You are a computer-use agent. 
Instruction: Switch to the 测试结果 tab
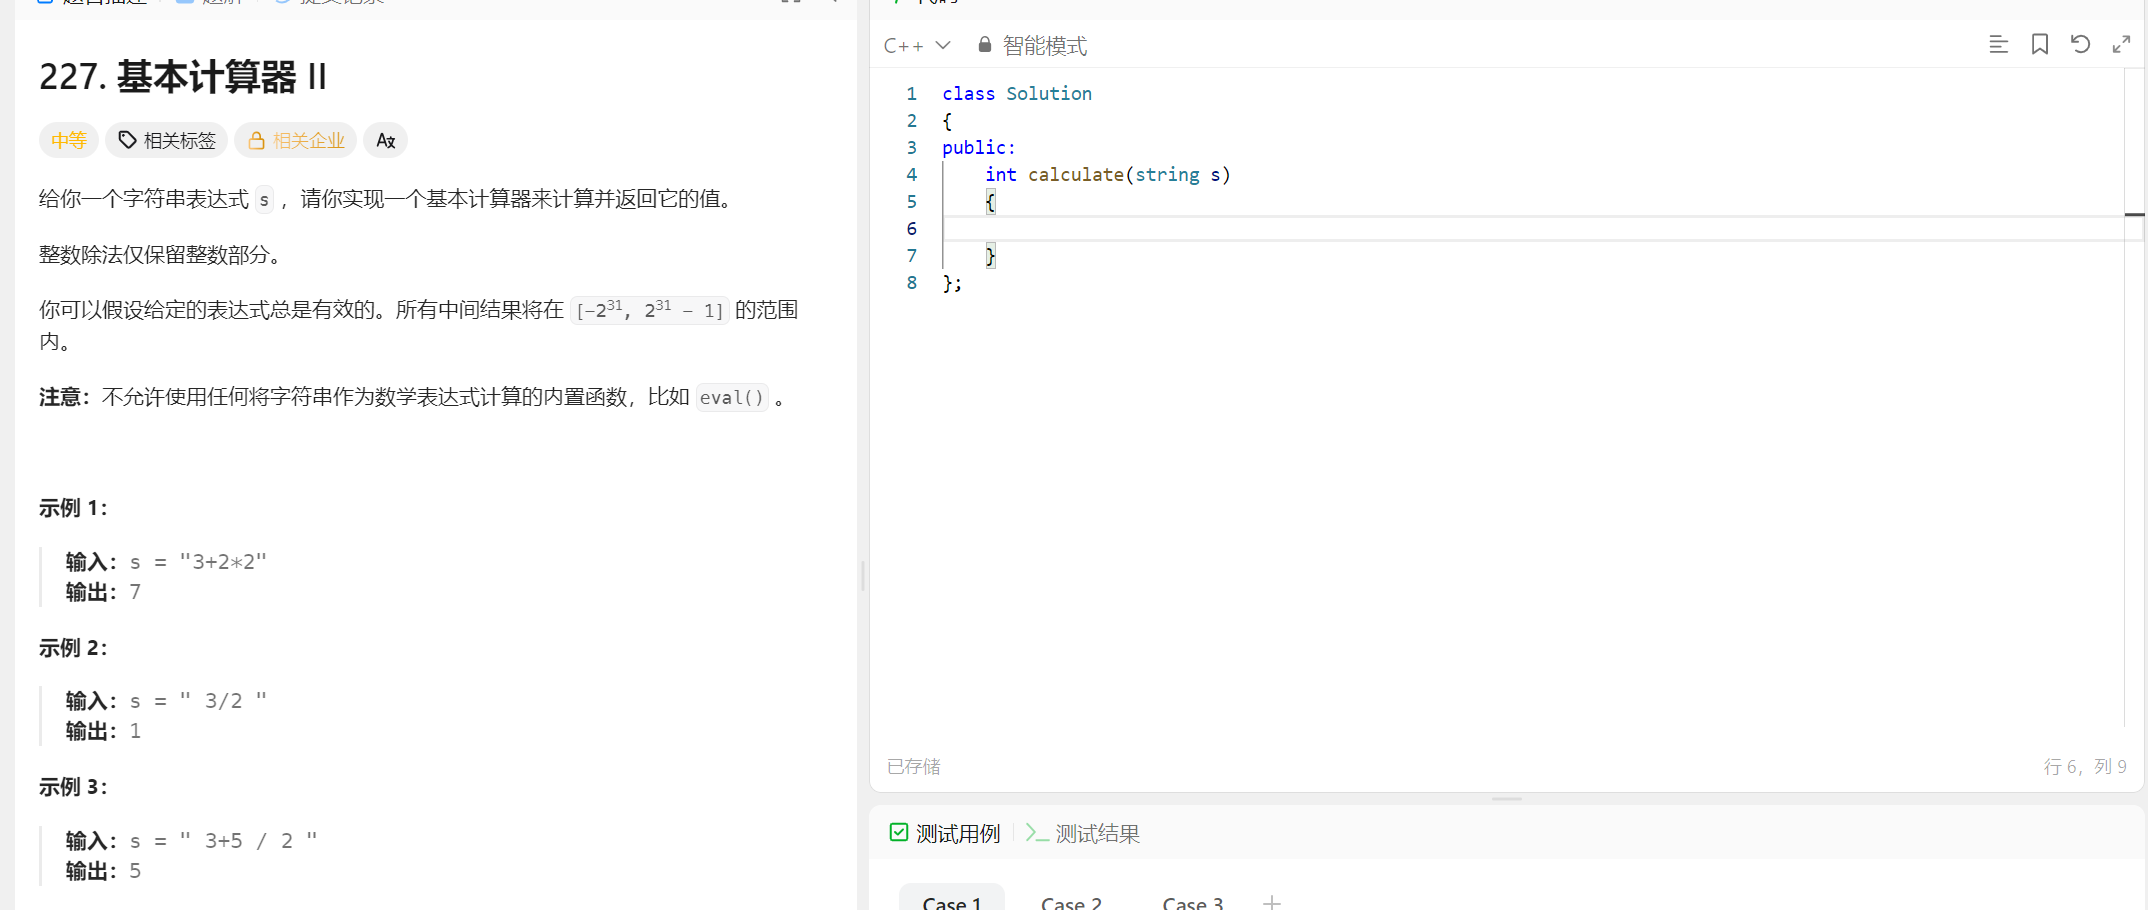point(1083,833)
